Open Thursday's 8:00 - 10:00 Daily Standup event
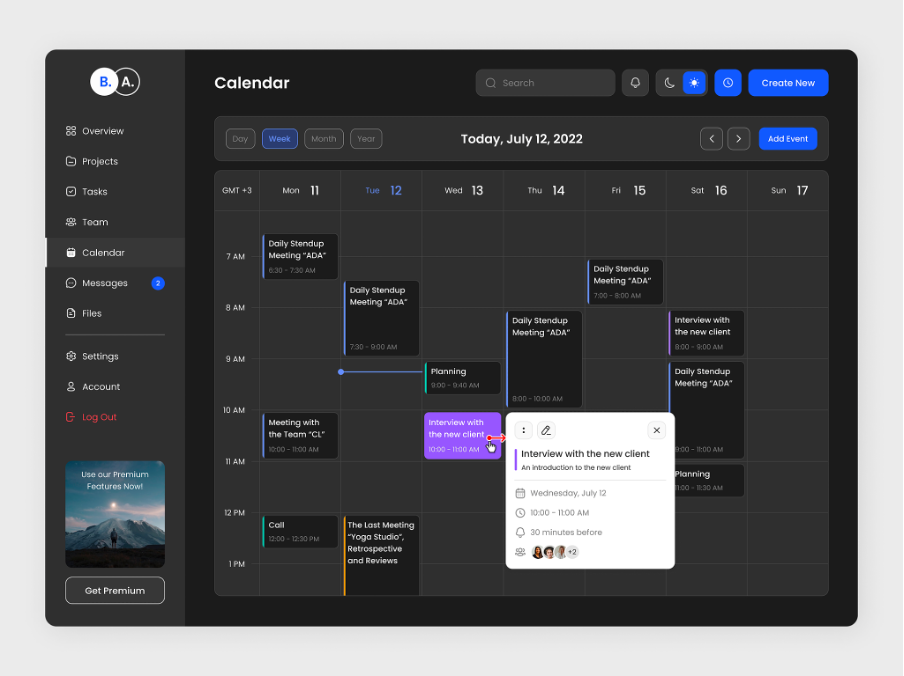 tap(544, 359)
